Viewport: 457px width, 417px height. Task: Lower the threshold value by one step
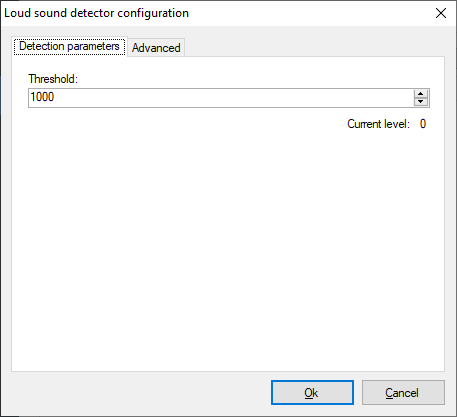tap(421, 102)
